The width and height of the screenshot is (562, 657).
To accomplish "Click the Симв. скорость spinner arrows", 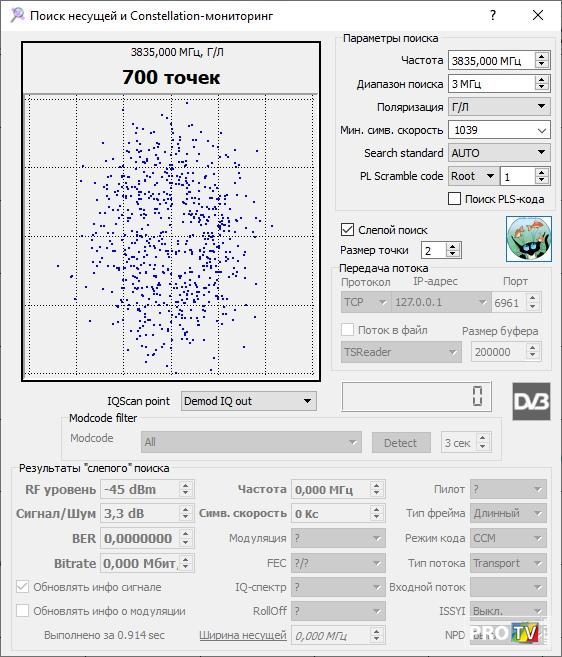I will click(376, 513).
